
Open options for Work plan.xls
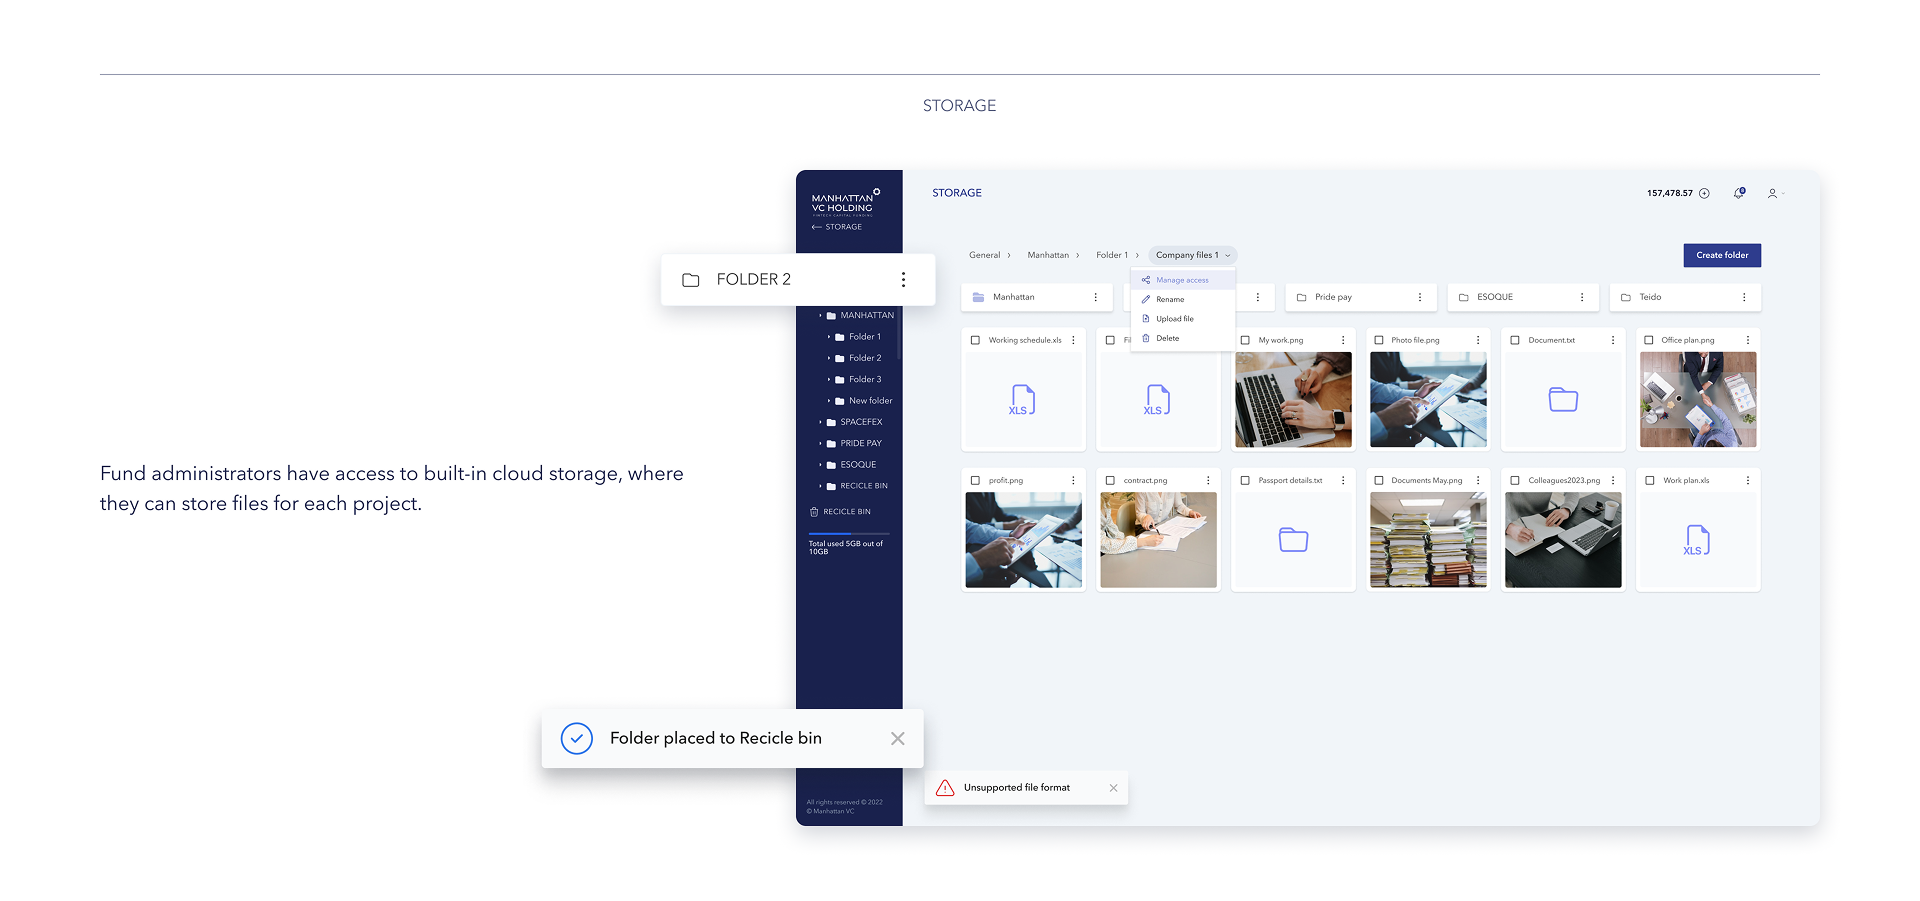click(x=1748, y=481)
